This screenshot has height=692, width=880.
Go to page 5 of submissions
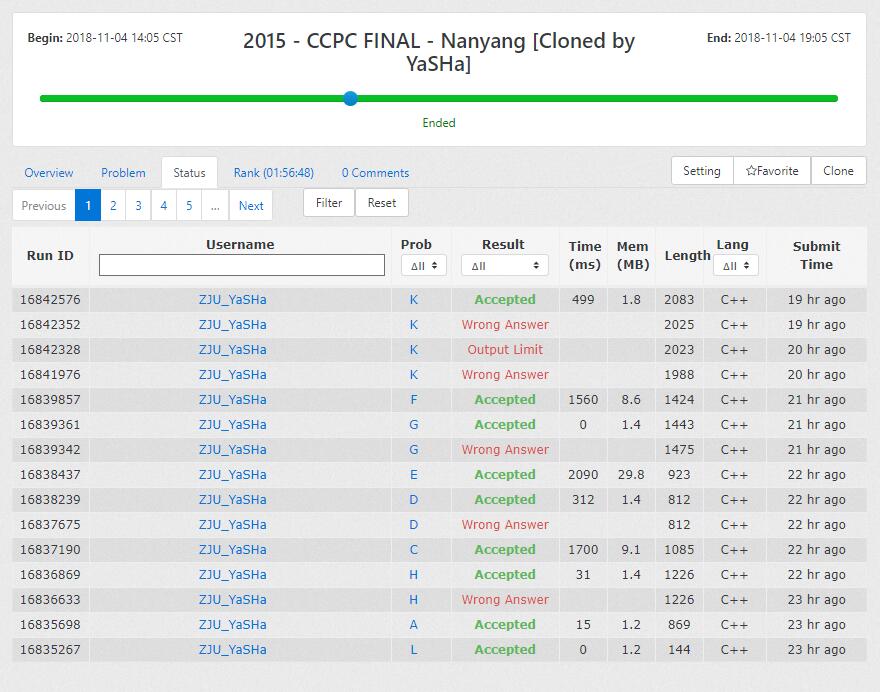189,206
